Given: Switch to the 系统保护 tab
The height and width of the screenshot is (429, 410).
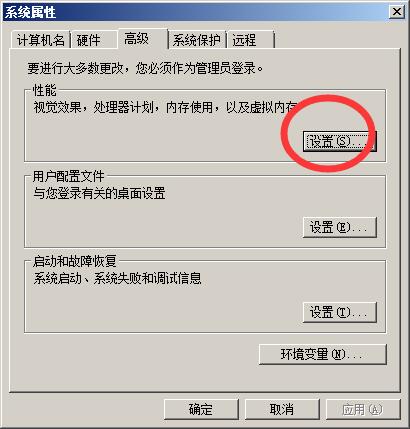Looking at the screenshot, I should pyautogui.click(x=197, y=40).
